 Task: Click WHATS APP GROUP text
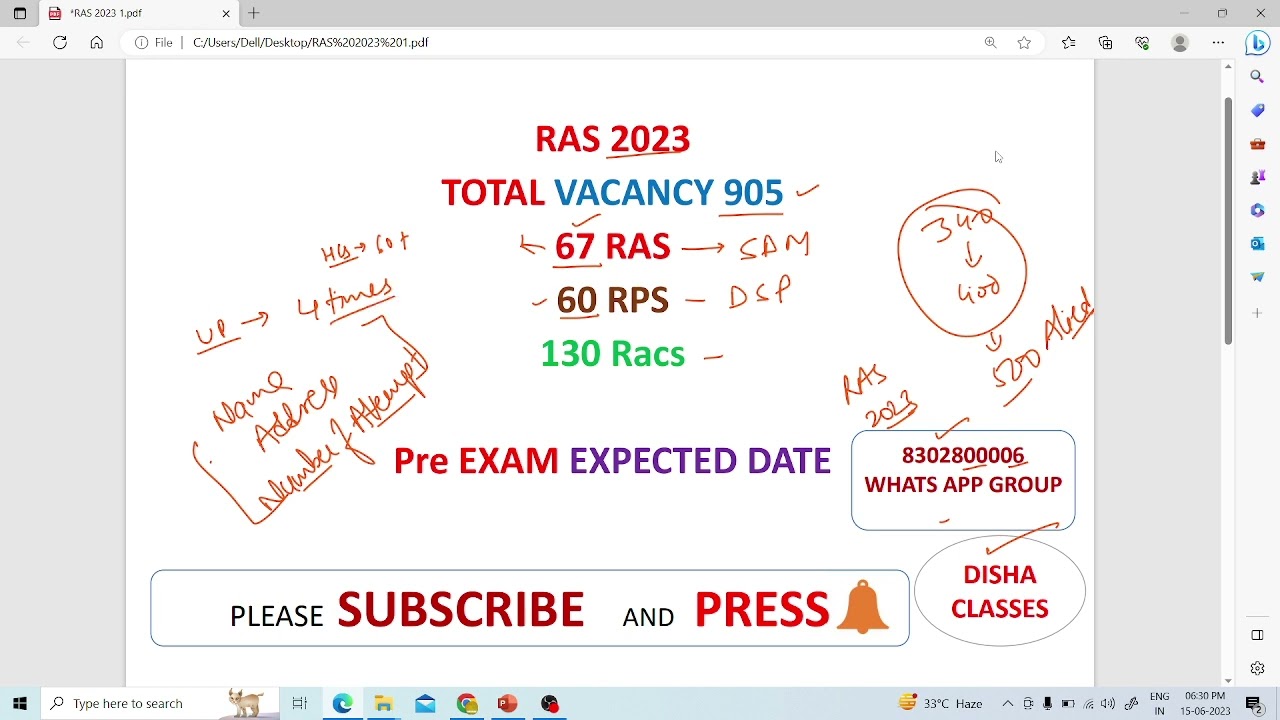click(963, 485)
